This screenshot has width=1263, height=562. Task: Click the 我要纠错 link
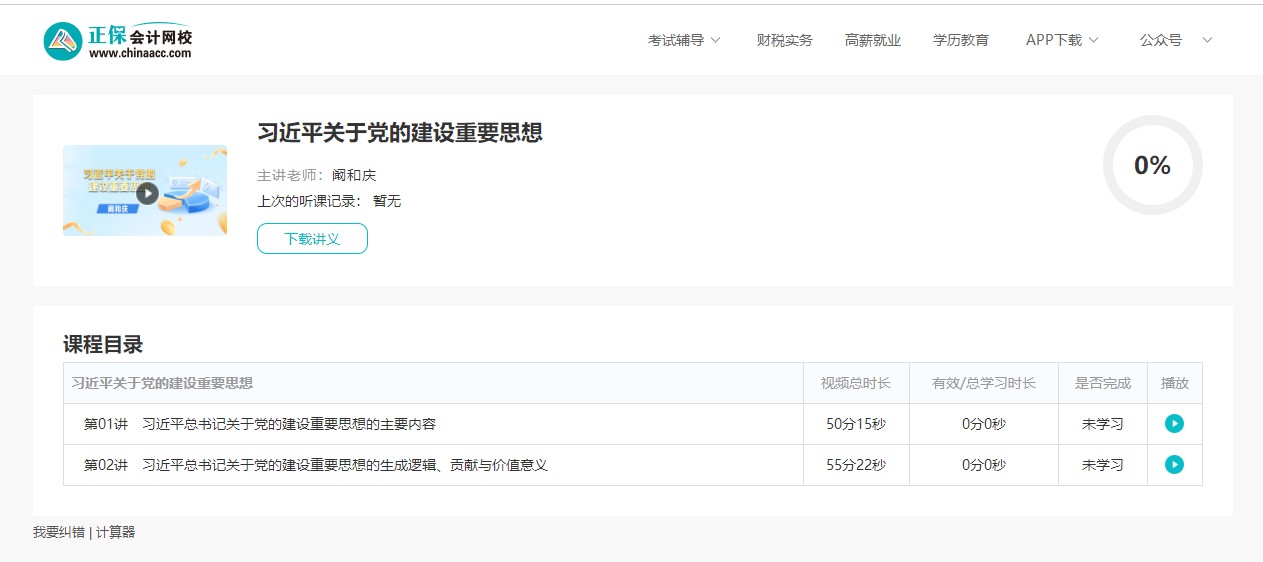58,532
